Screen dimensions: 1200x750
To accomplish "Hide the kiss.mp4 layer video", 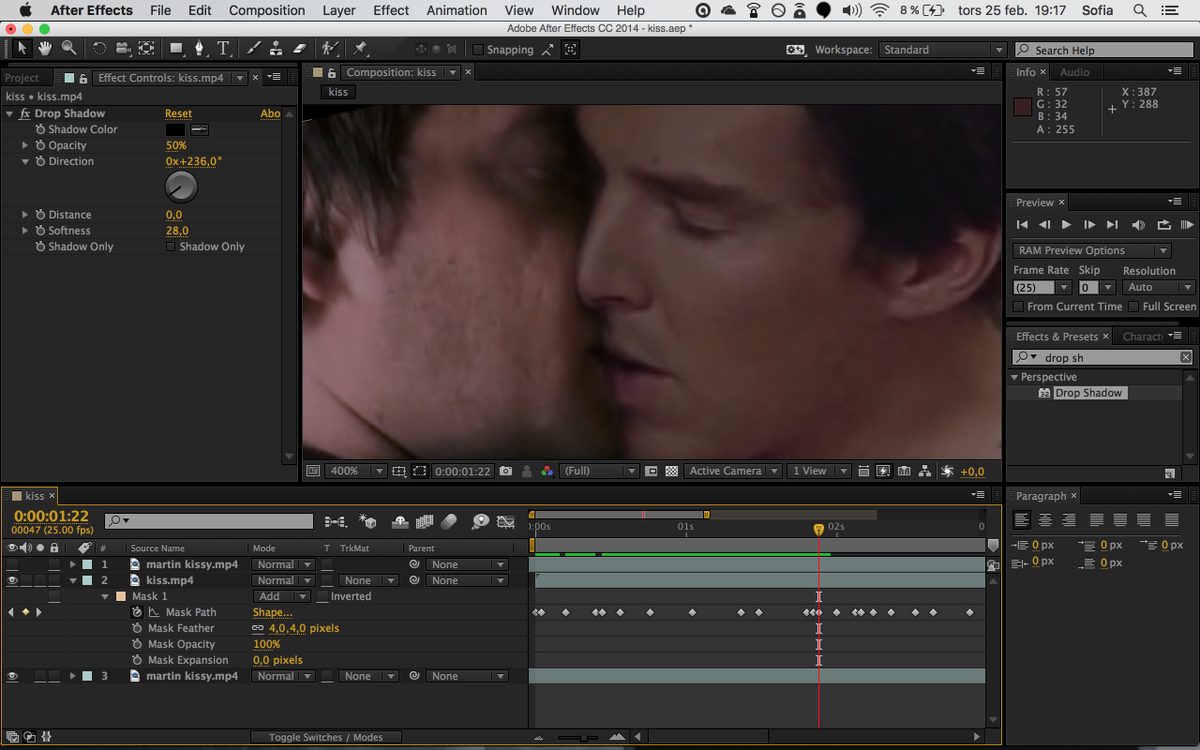I will [x=12, y=580].
